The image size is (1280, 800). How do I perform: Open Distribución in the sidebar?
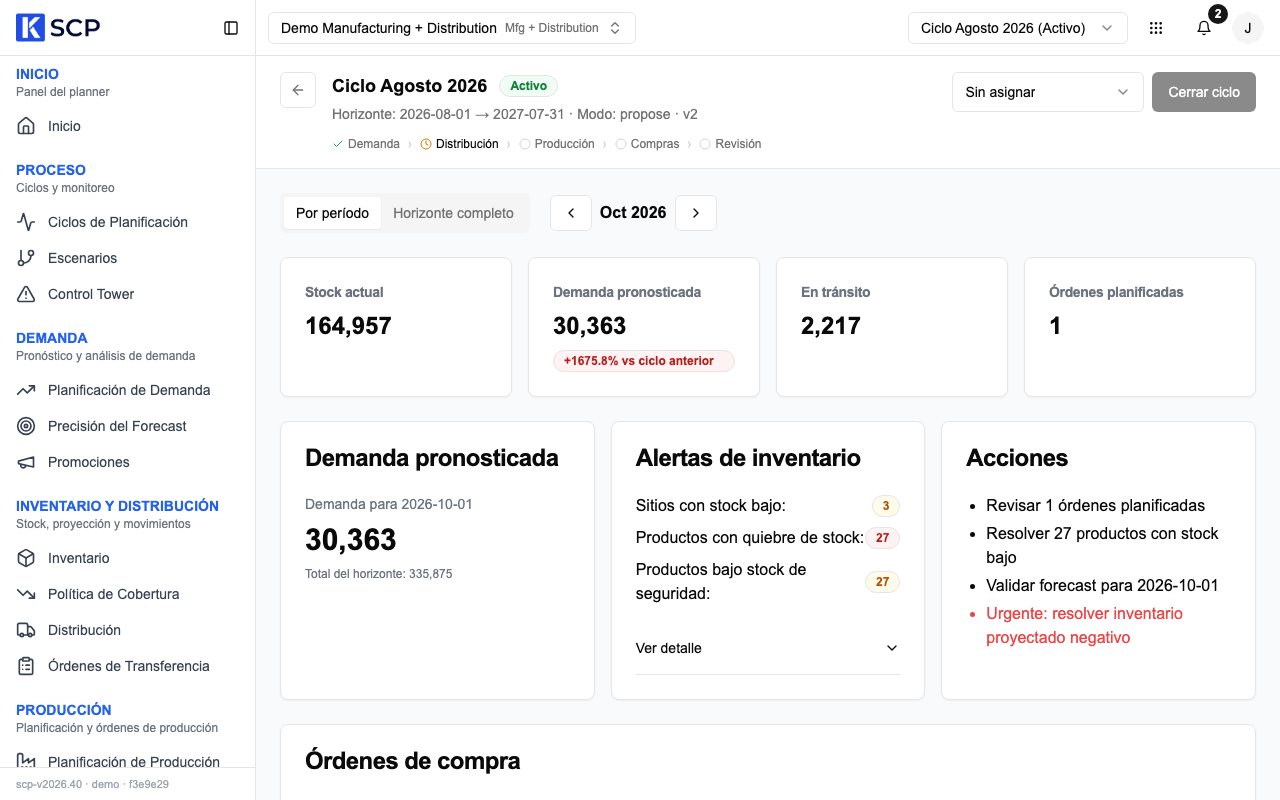127,630
